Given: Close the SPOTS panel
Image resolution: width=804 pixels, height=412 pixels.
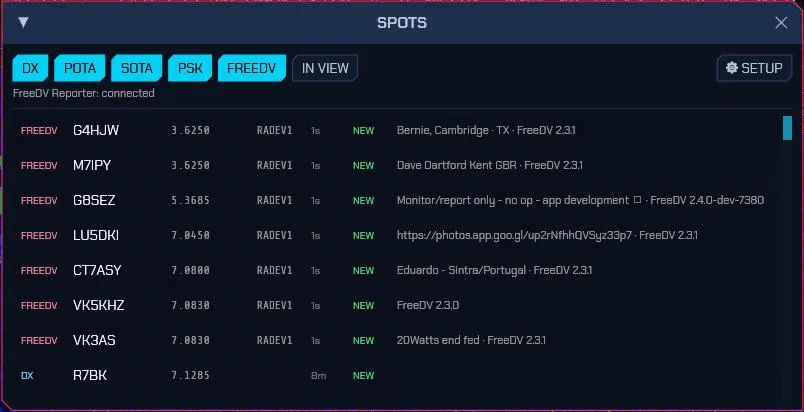Looking at the screenshot, I should coord(781,23).
